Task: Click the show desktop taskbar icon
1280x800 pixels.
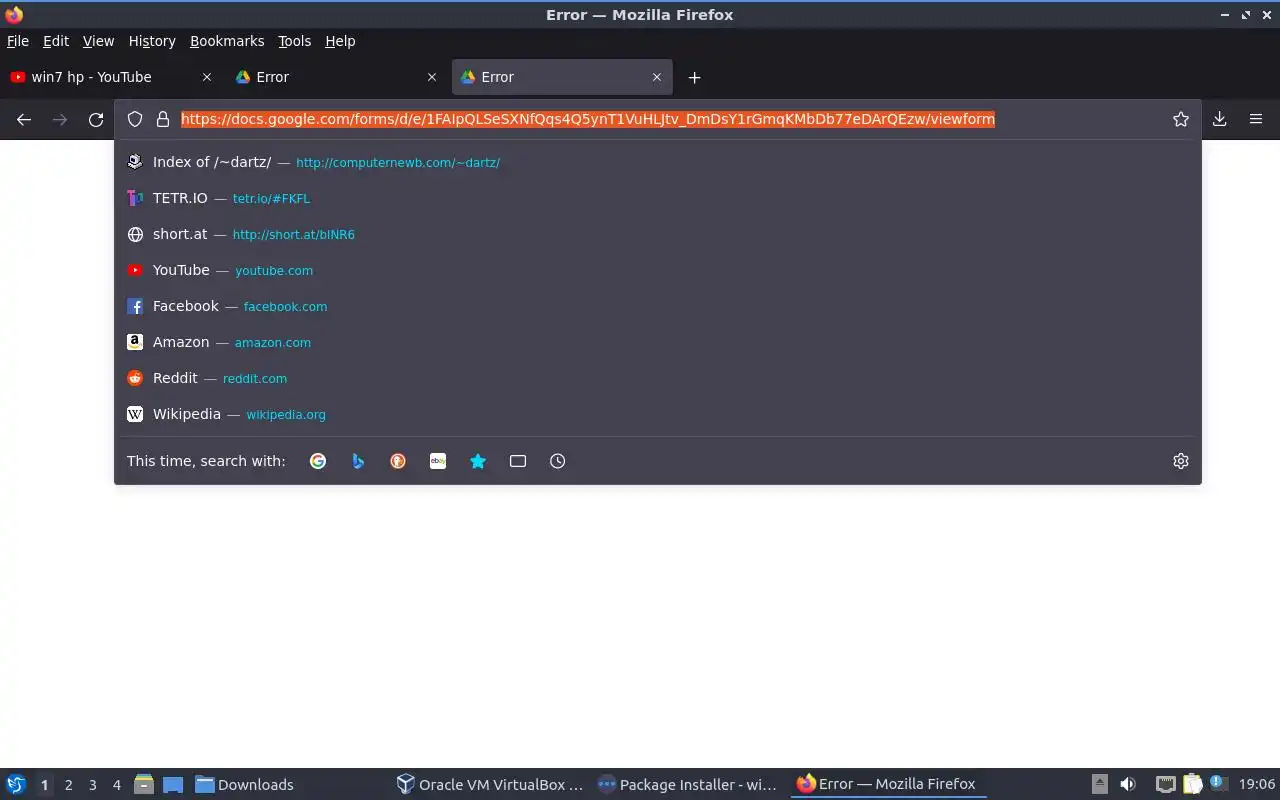Action: point(173,785)
